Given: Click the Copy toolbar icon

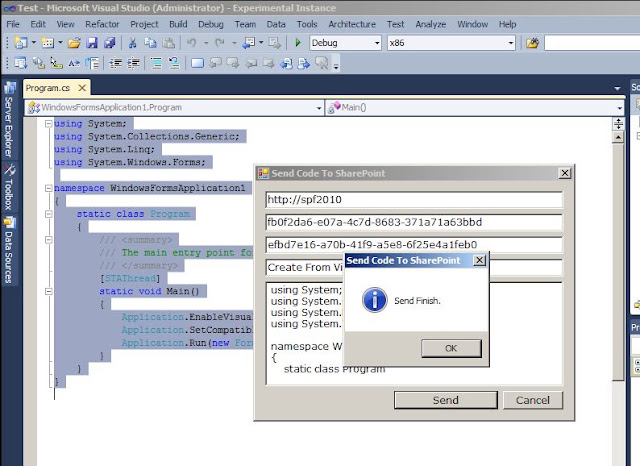Looking at the screenshot, I should [x=151, y=42].
